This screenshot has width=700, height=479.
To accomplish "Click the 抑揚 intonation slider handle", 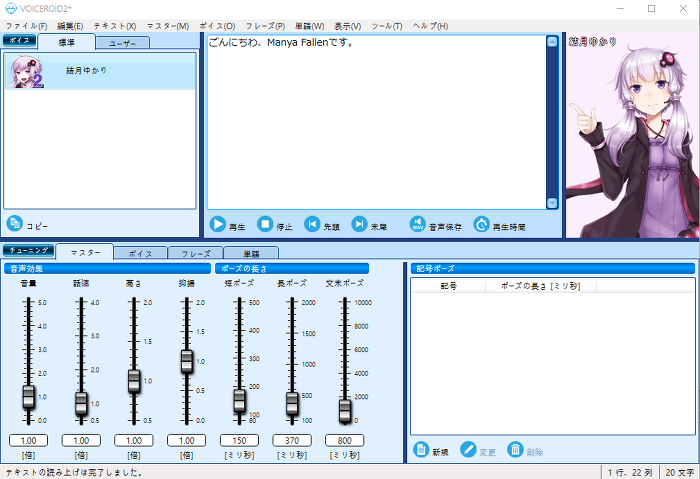I will 187,362.
